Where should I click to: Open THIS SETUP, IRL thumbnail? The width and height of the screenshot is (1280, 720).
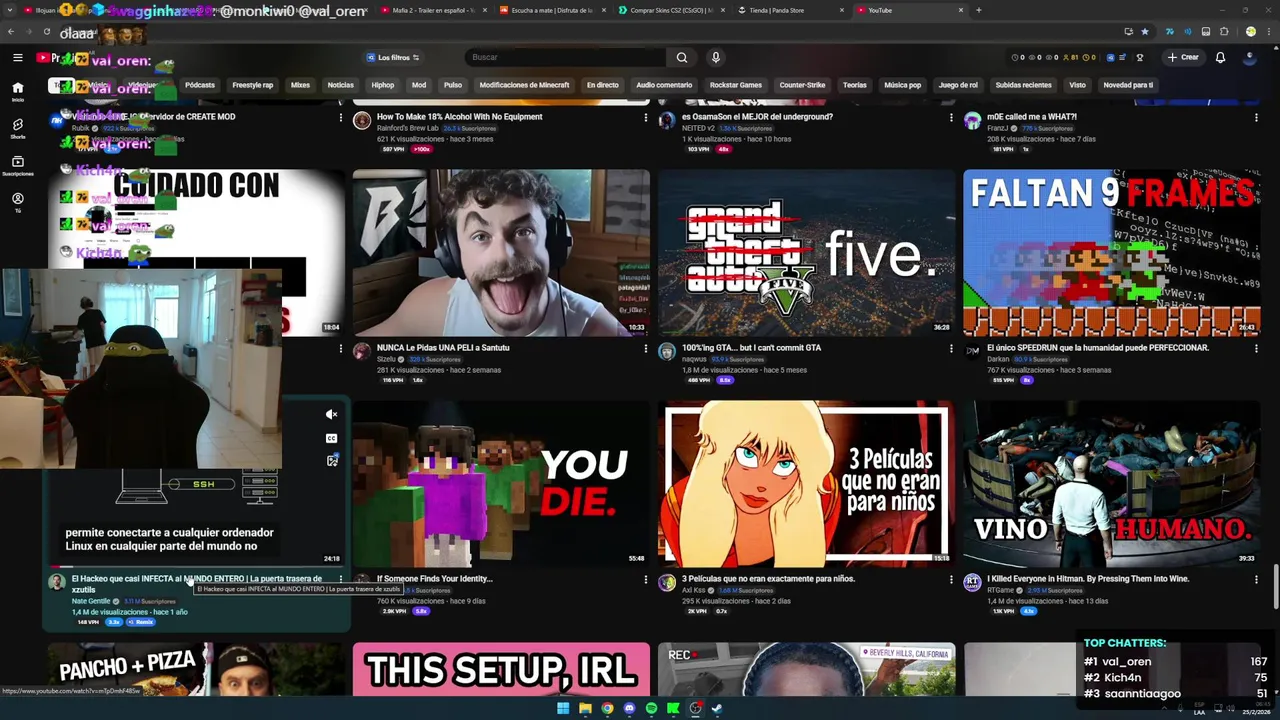coord(501,670)
